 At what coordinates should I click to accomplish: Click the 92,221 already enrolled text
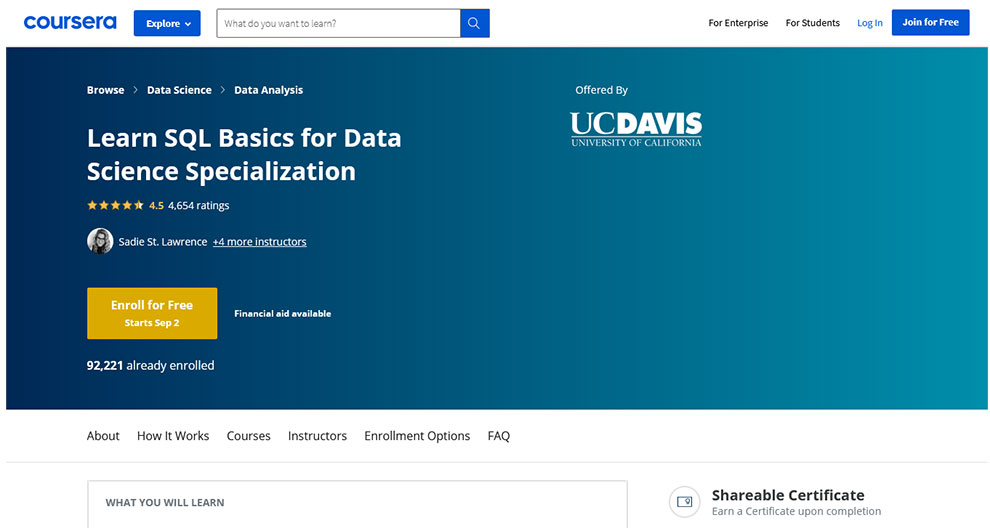(150, 365)
